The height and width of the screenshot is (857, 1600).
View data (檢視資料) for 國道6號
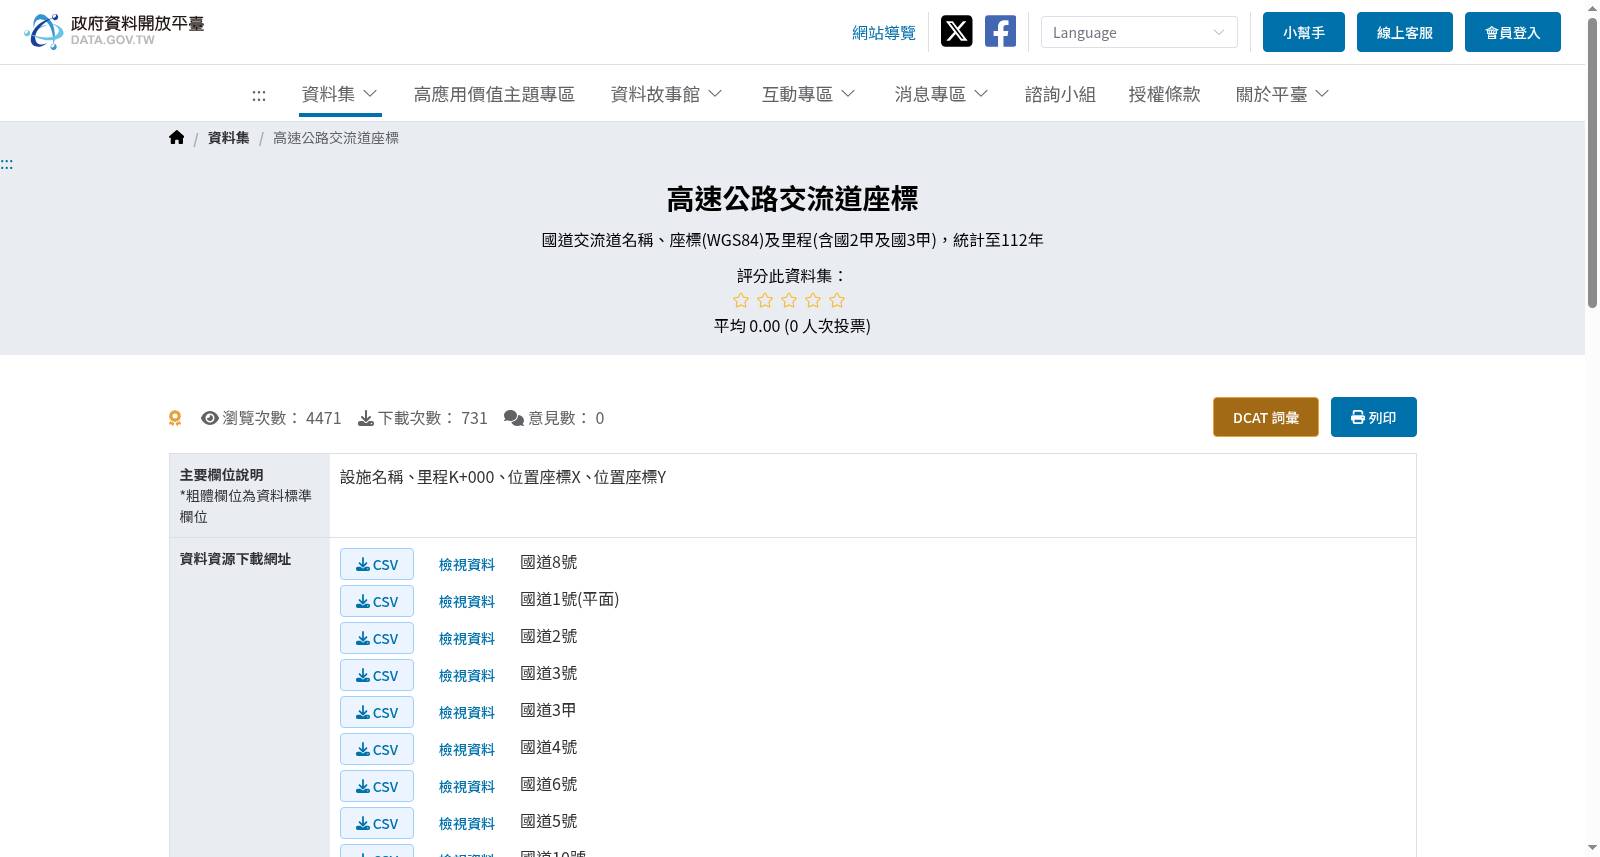tap(467, 787)
